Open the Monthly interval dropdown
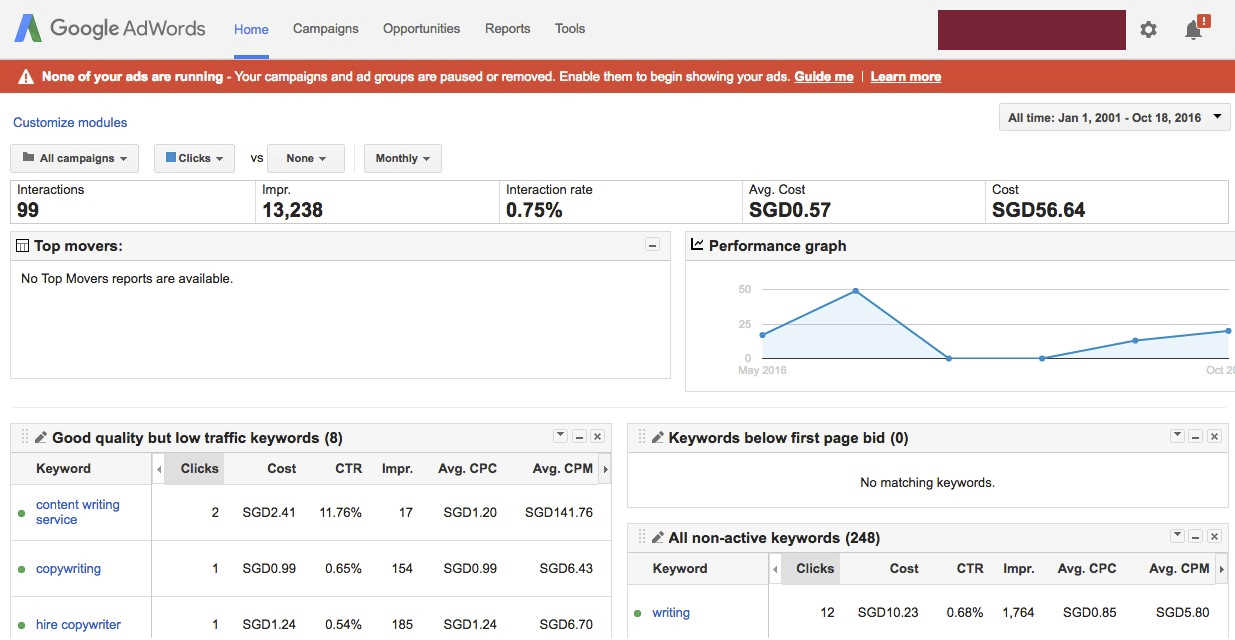Viewport: 1235px width, 640px height. tap(403, 158)
